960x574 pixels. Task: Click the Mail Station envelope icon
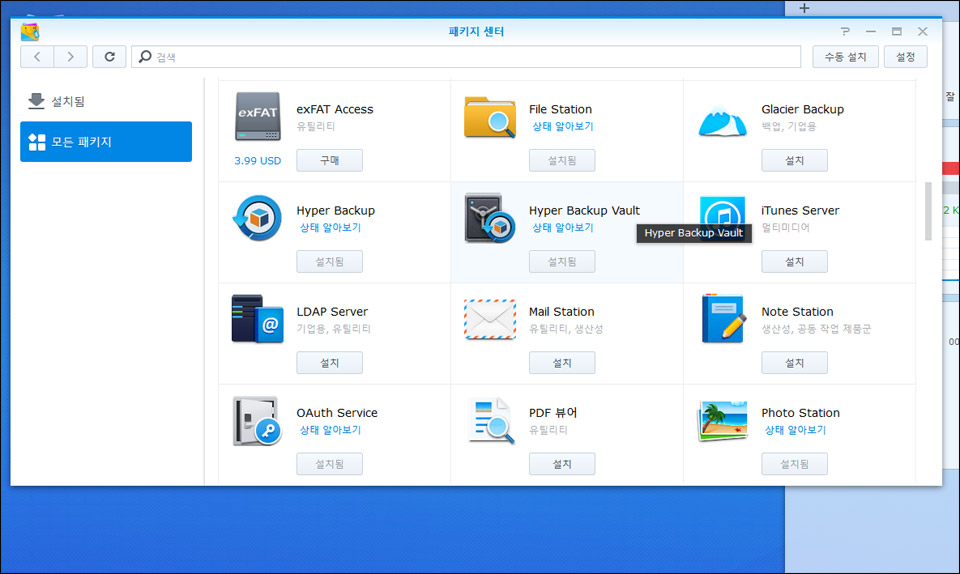tap(490, 319)
